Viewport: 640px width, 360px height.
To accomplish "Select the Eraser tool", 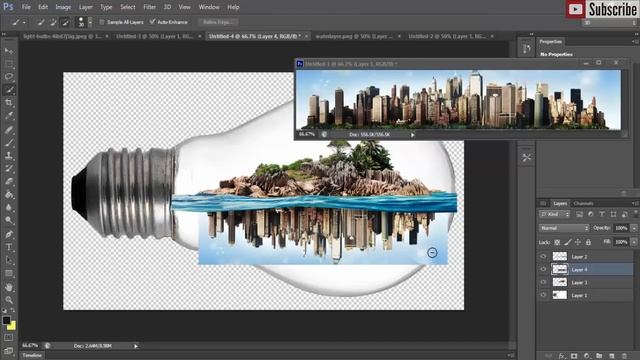I will click(x=9, y=182).
